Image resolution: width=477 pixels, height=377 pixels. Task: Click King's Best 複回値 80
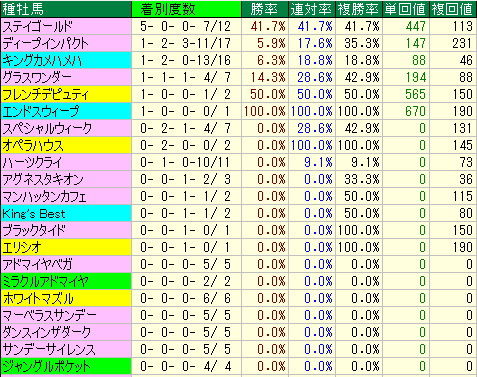(x=466, y=213)
